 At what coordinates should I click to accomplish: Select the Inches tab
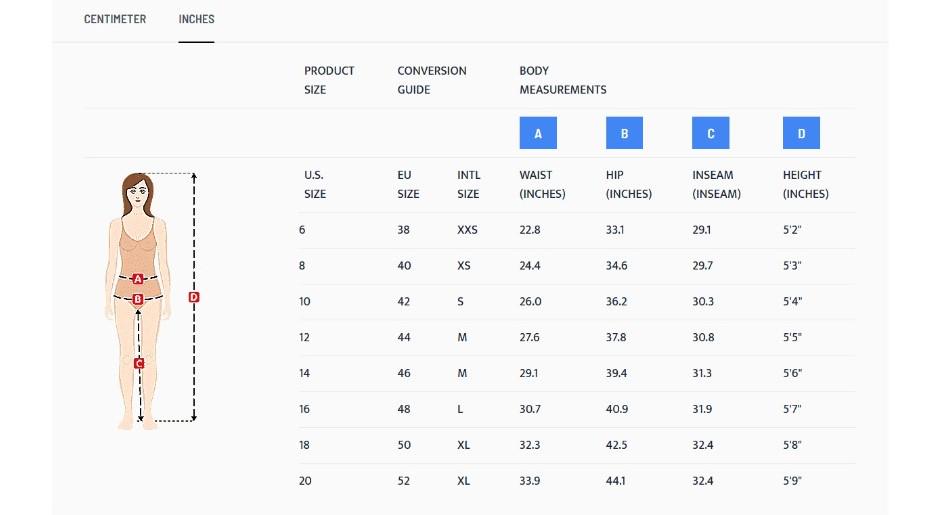pyautogui.click(x=196, y=19)
